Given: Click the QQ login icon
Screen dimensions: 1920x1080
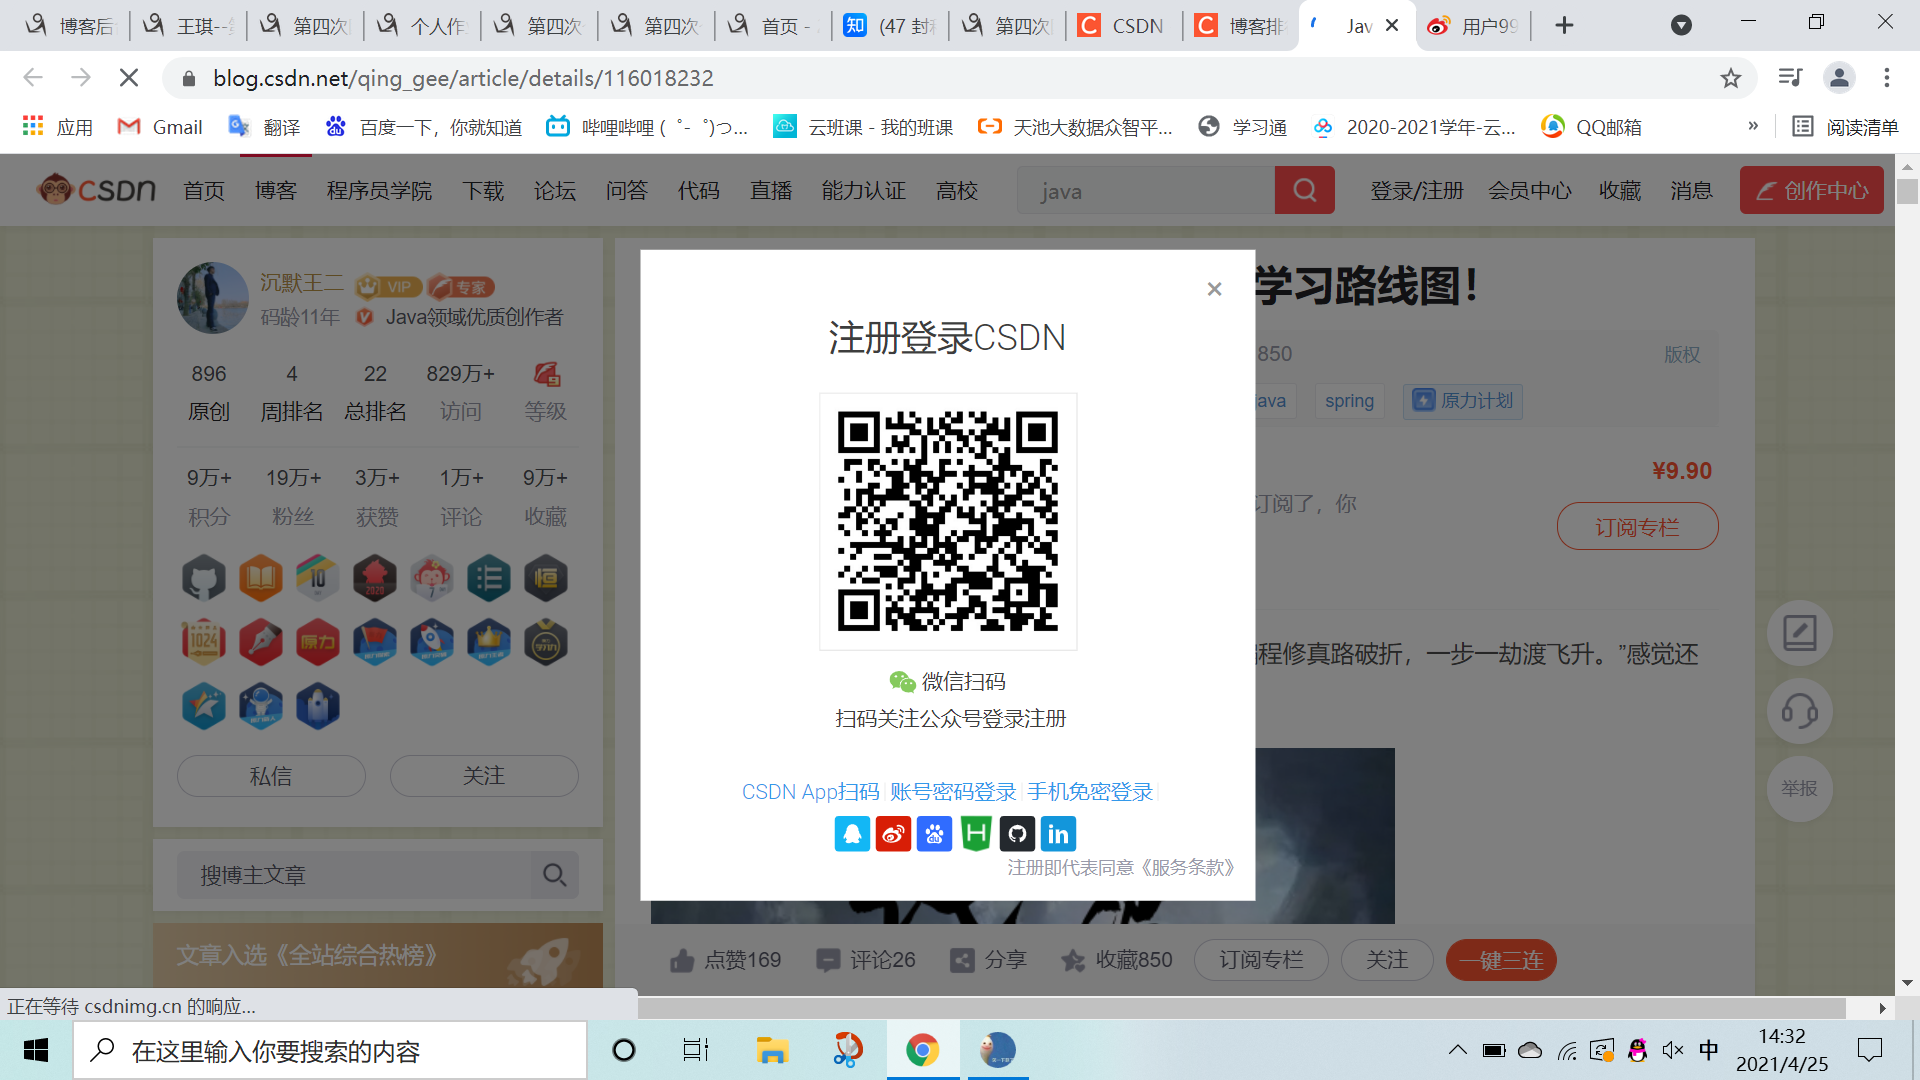Looking at the screenshot, I should pos(852,834).
